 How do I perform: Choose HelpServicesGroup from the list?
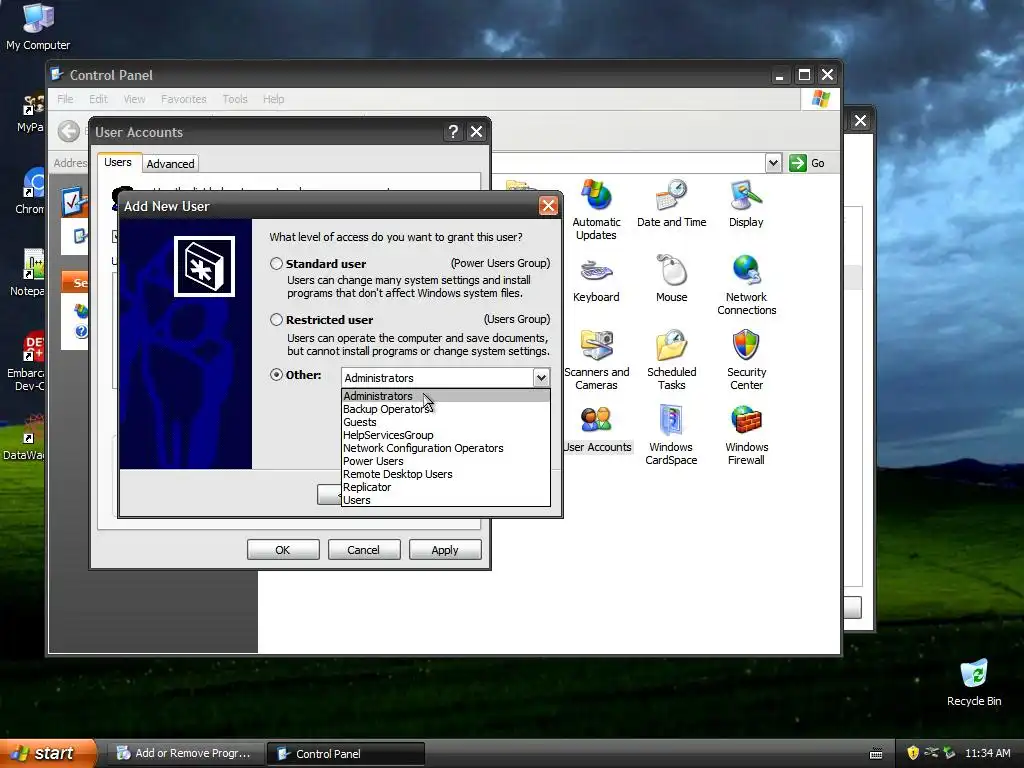point(445,435)
